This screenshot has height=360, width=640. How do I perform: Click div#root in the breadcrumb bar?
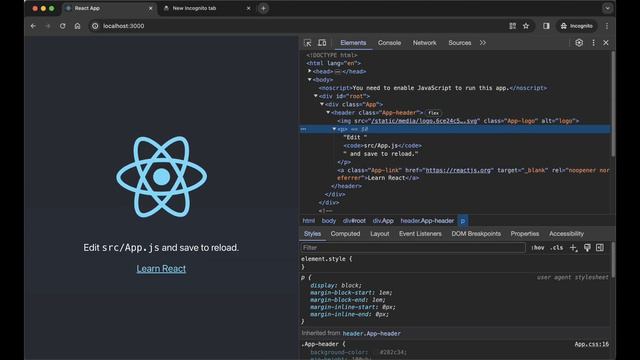tap(354, 221)
